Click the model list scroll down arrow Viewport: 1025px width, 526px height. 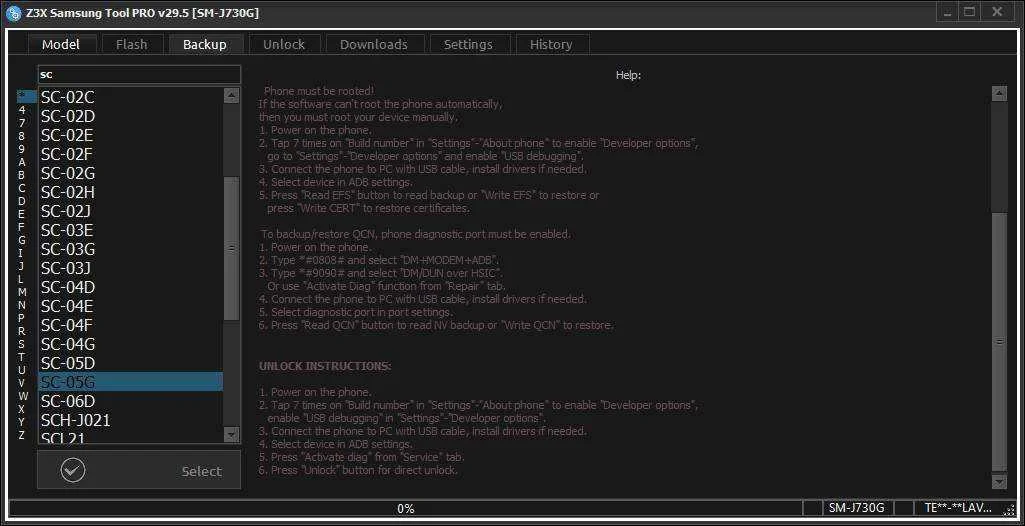point(231,434)
